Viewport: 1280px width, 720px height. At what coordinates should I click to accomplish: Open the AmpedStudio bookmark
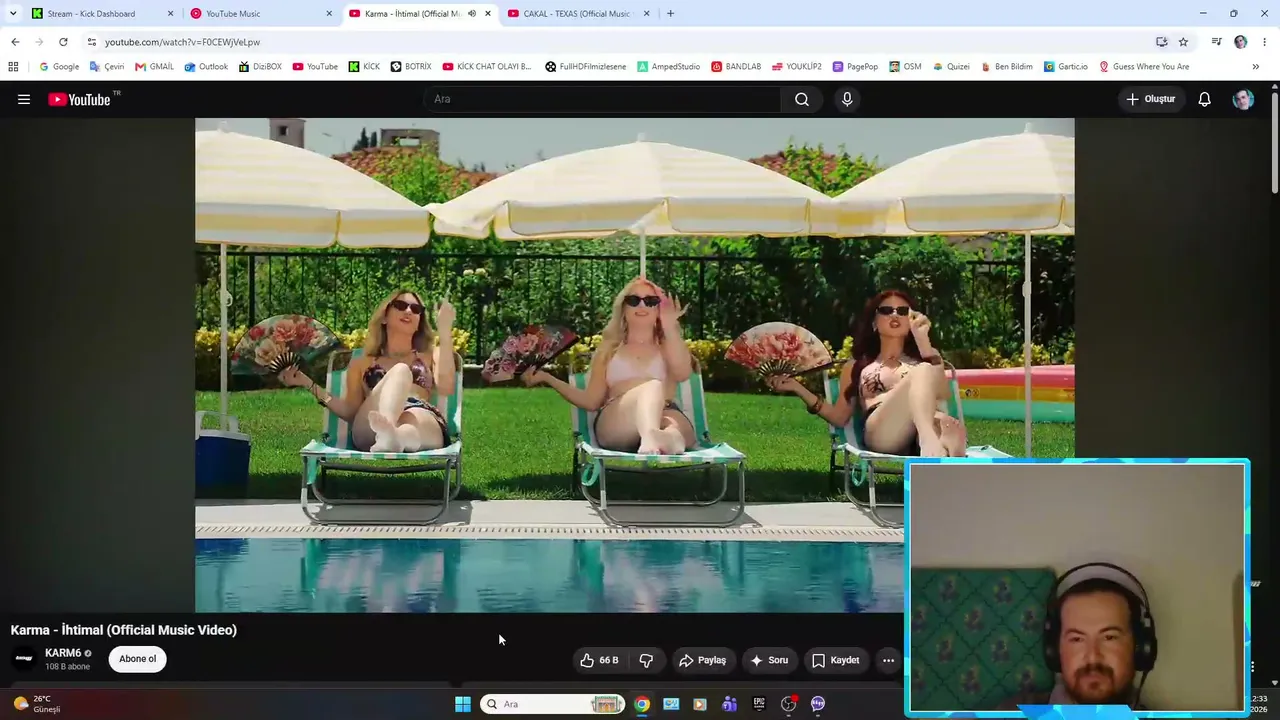pos(668,67)
